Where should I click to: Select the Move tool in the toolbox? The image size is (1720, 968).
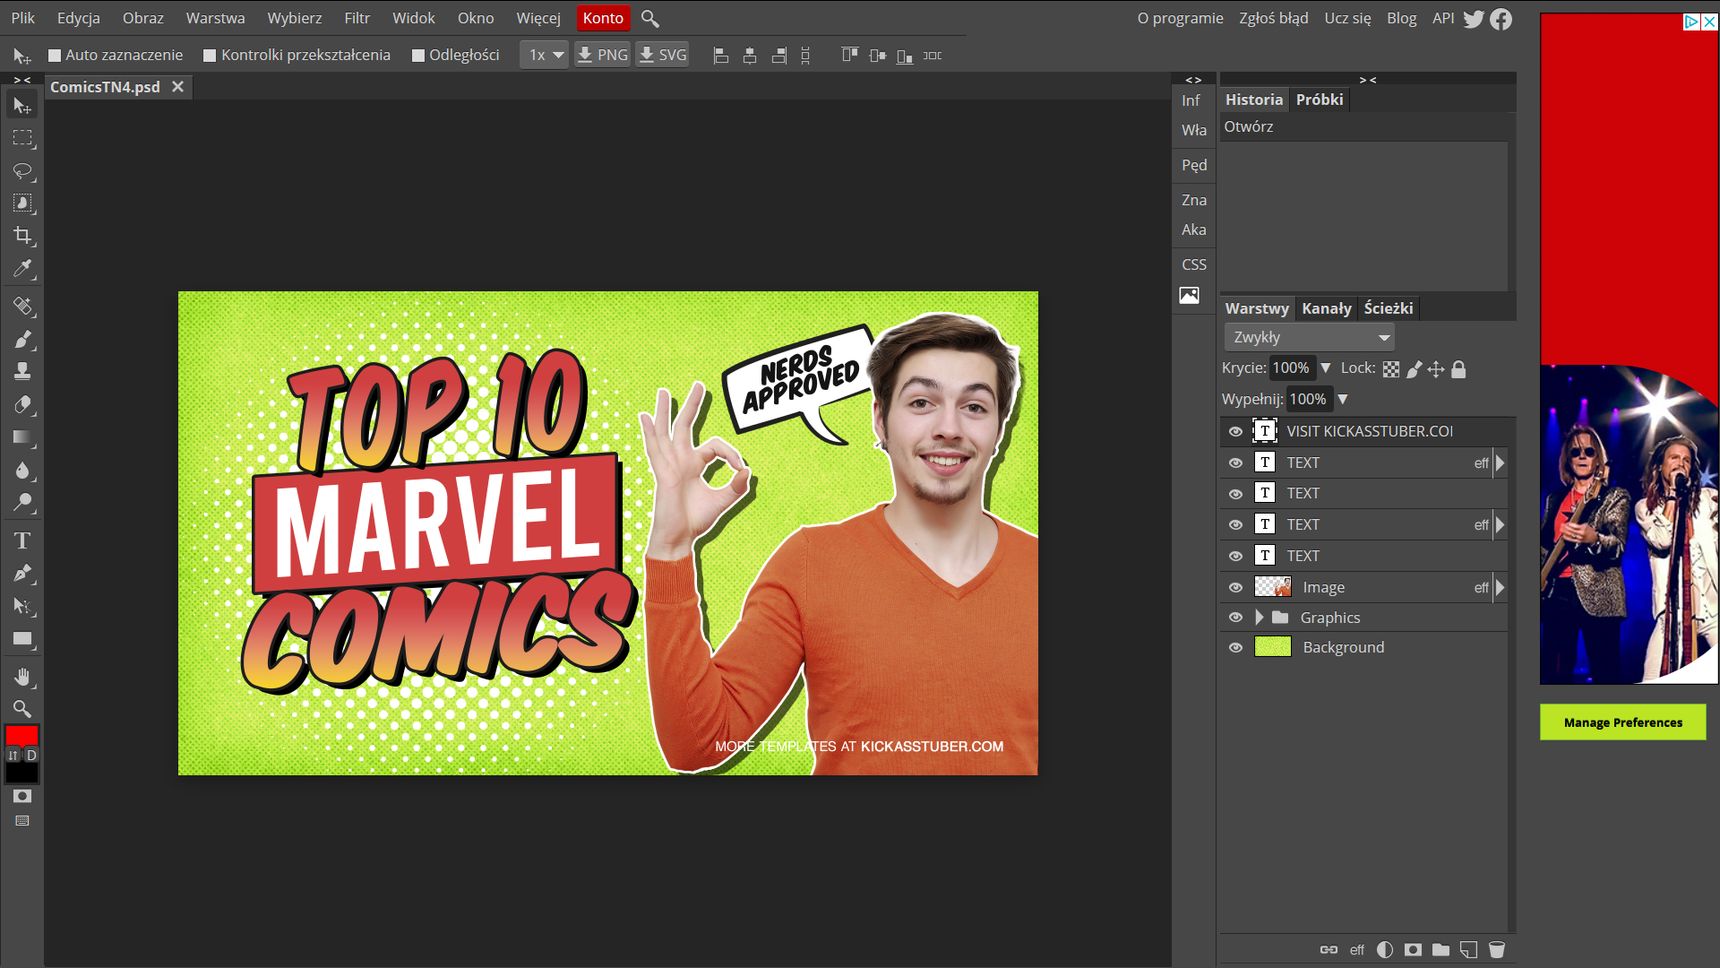22,105
